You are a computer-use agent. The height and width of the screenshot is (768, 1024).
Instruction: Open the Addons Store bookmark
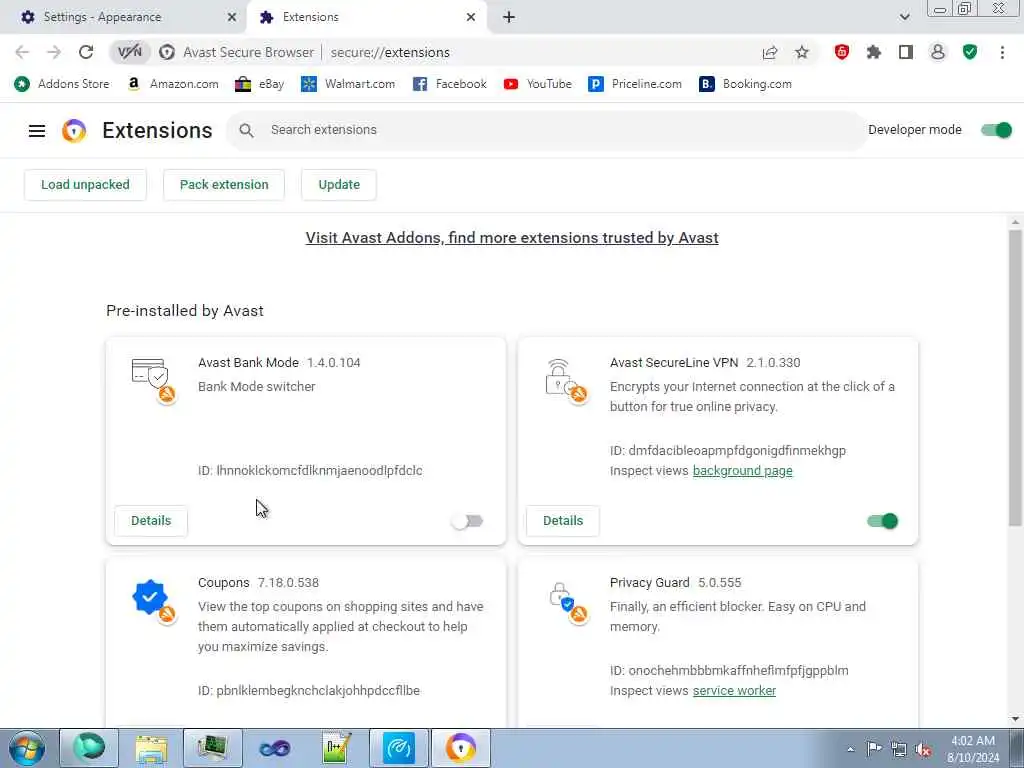pyautogui.click(x=62, y=84)
